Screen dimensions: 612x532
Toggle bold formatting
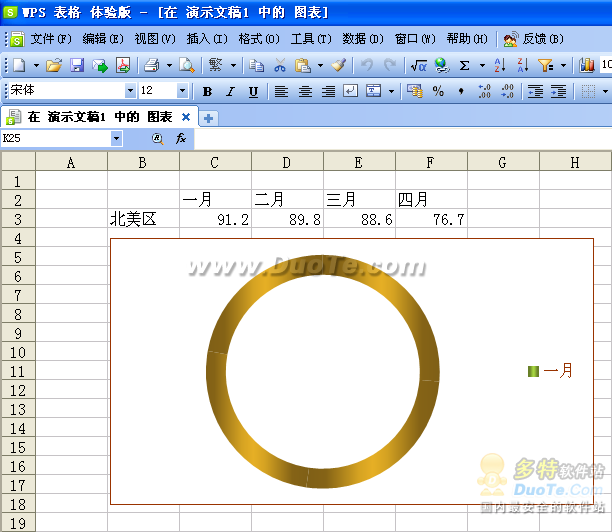coord(207,91)
